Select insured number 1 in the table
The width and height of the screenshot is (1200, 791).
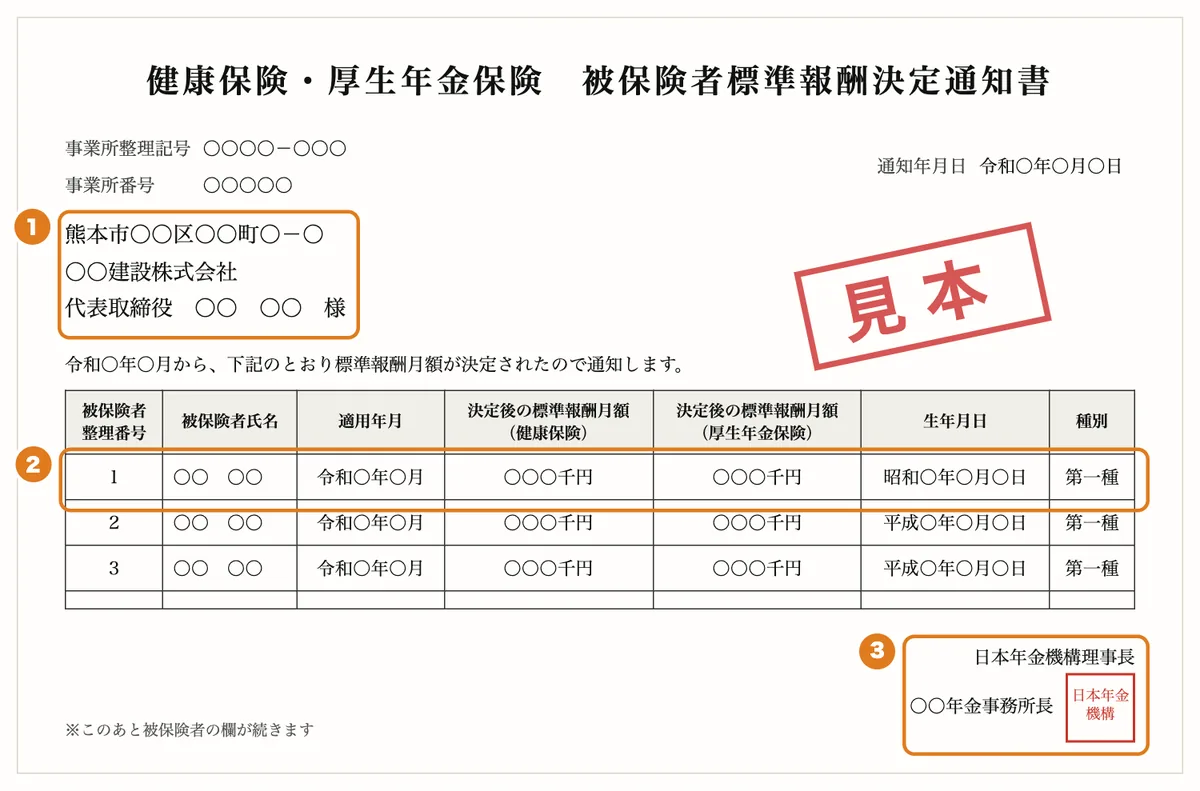[114, 477]
